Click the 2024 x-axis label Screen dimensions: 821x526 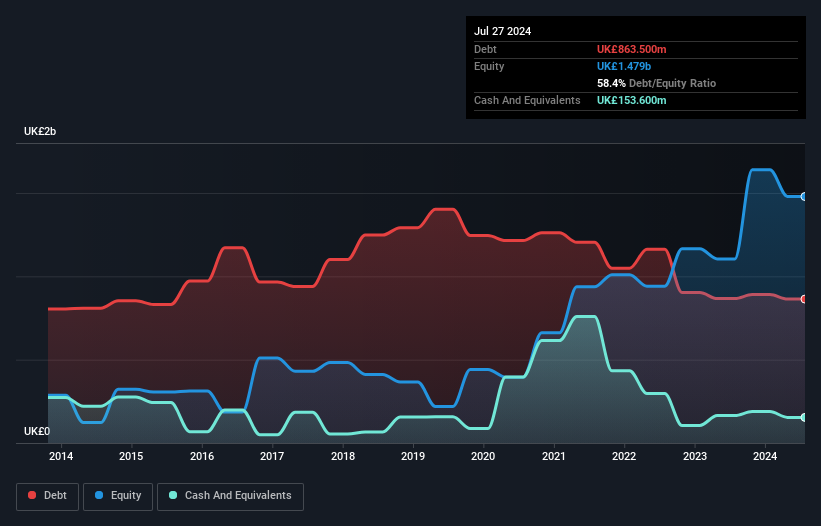(x=765, y=456)
